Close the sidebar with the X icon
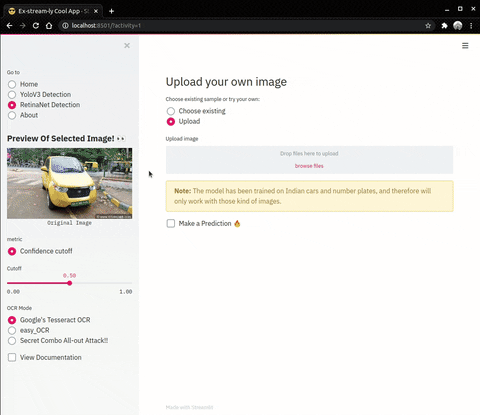Image resolution: width=480 pixels, height=415 pixels. (127, 46)
